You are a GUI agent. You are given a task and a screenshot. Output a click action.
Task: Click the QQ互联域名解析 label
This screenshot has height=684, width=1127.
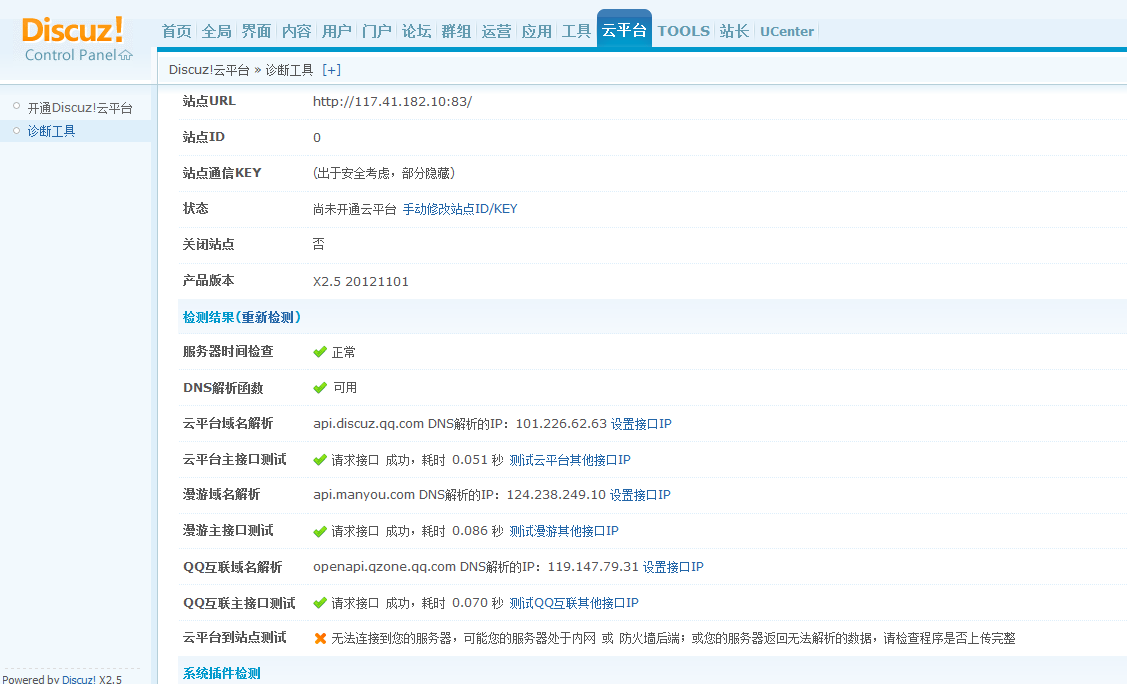click(x=232, y=567)
